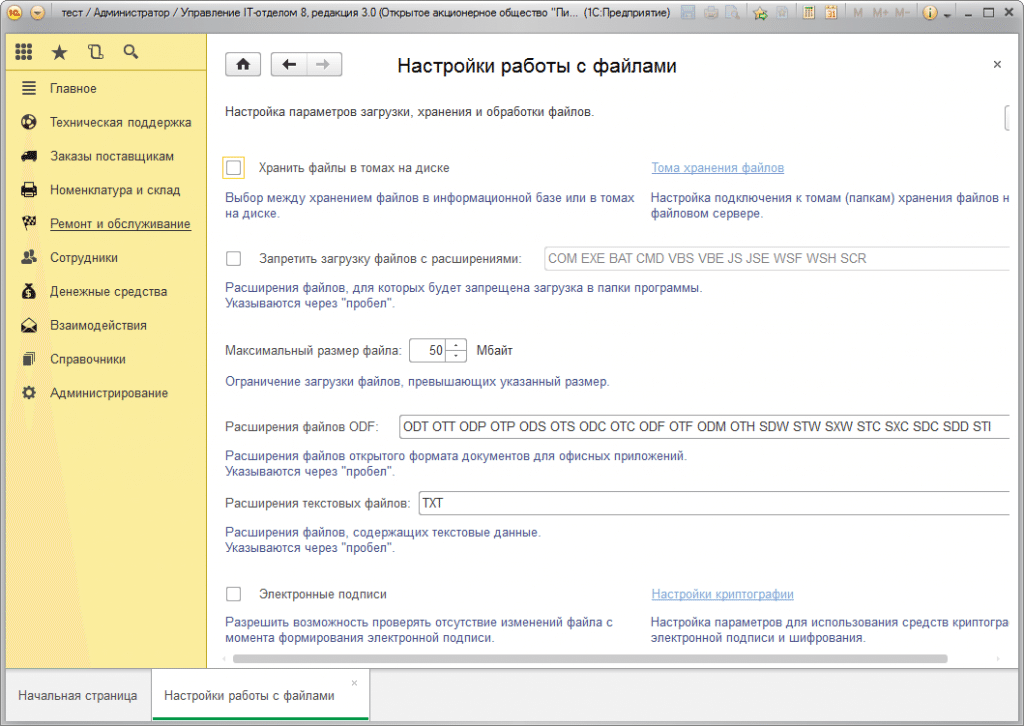
Task: Enable Хранить файлы в томах на диске checkbox
Action: (234, 168)
